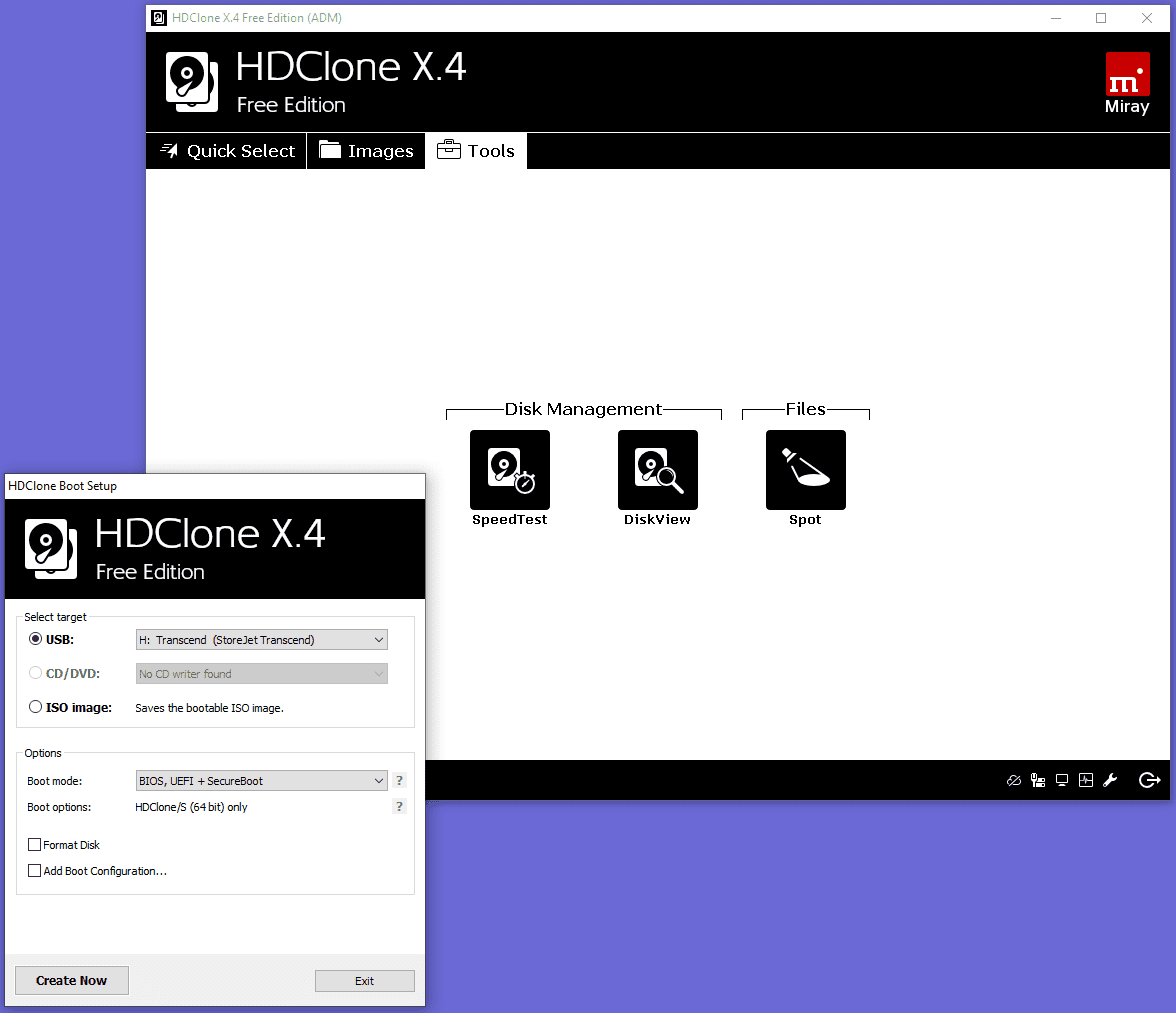This screenshot has height=1013, width=1176.
Task: Click the Miray logo
Action: 1127,83
